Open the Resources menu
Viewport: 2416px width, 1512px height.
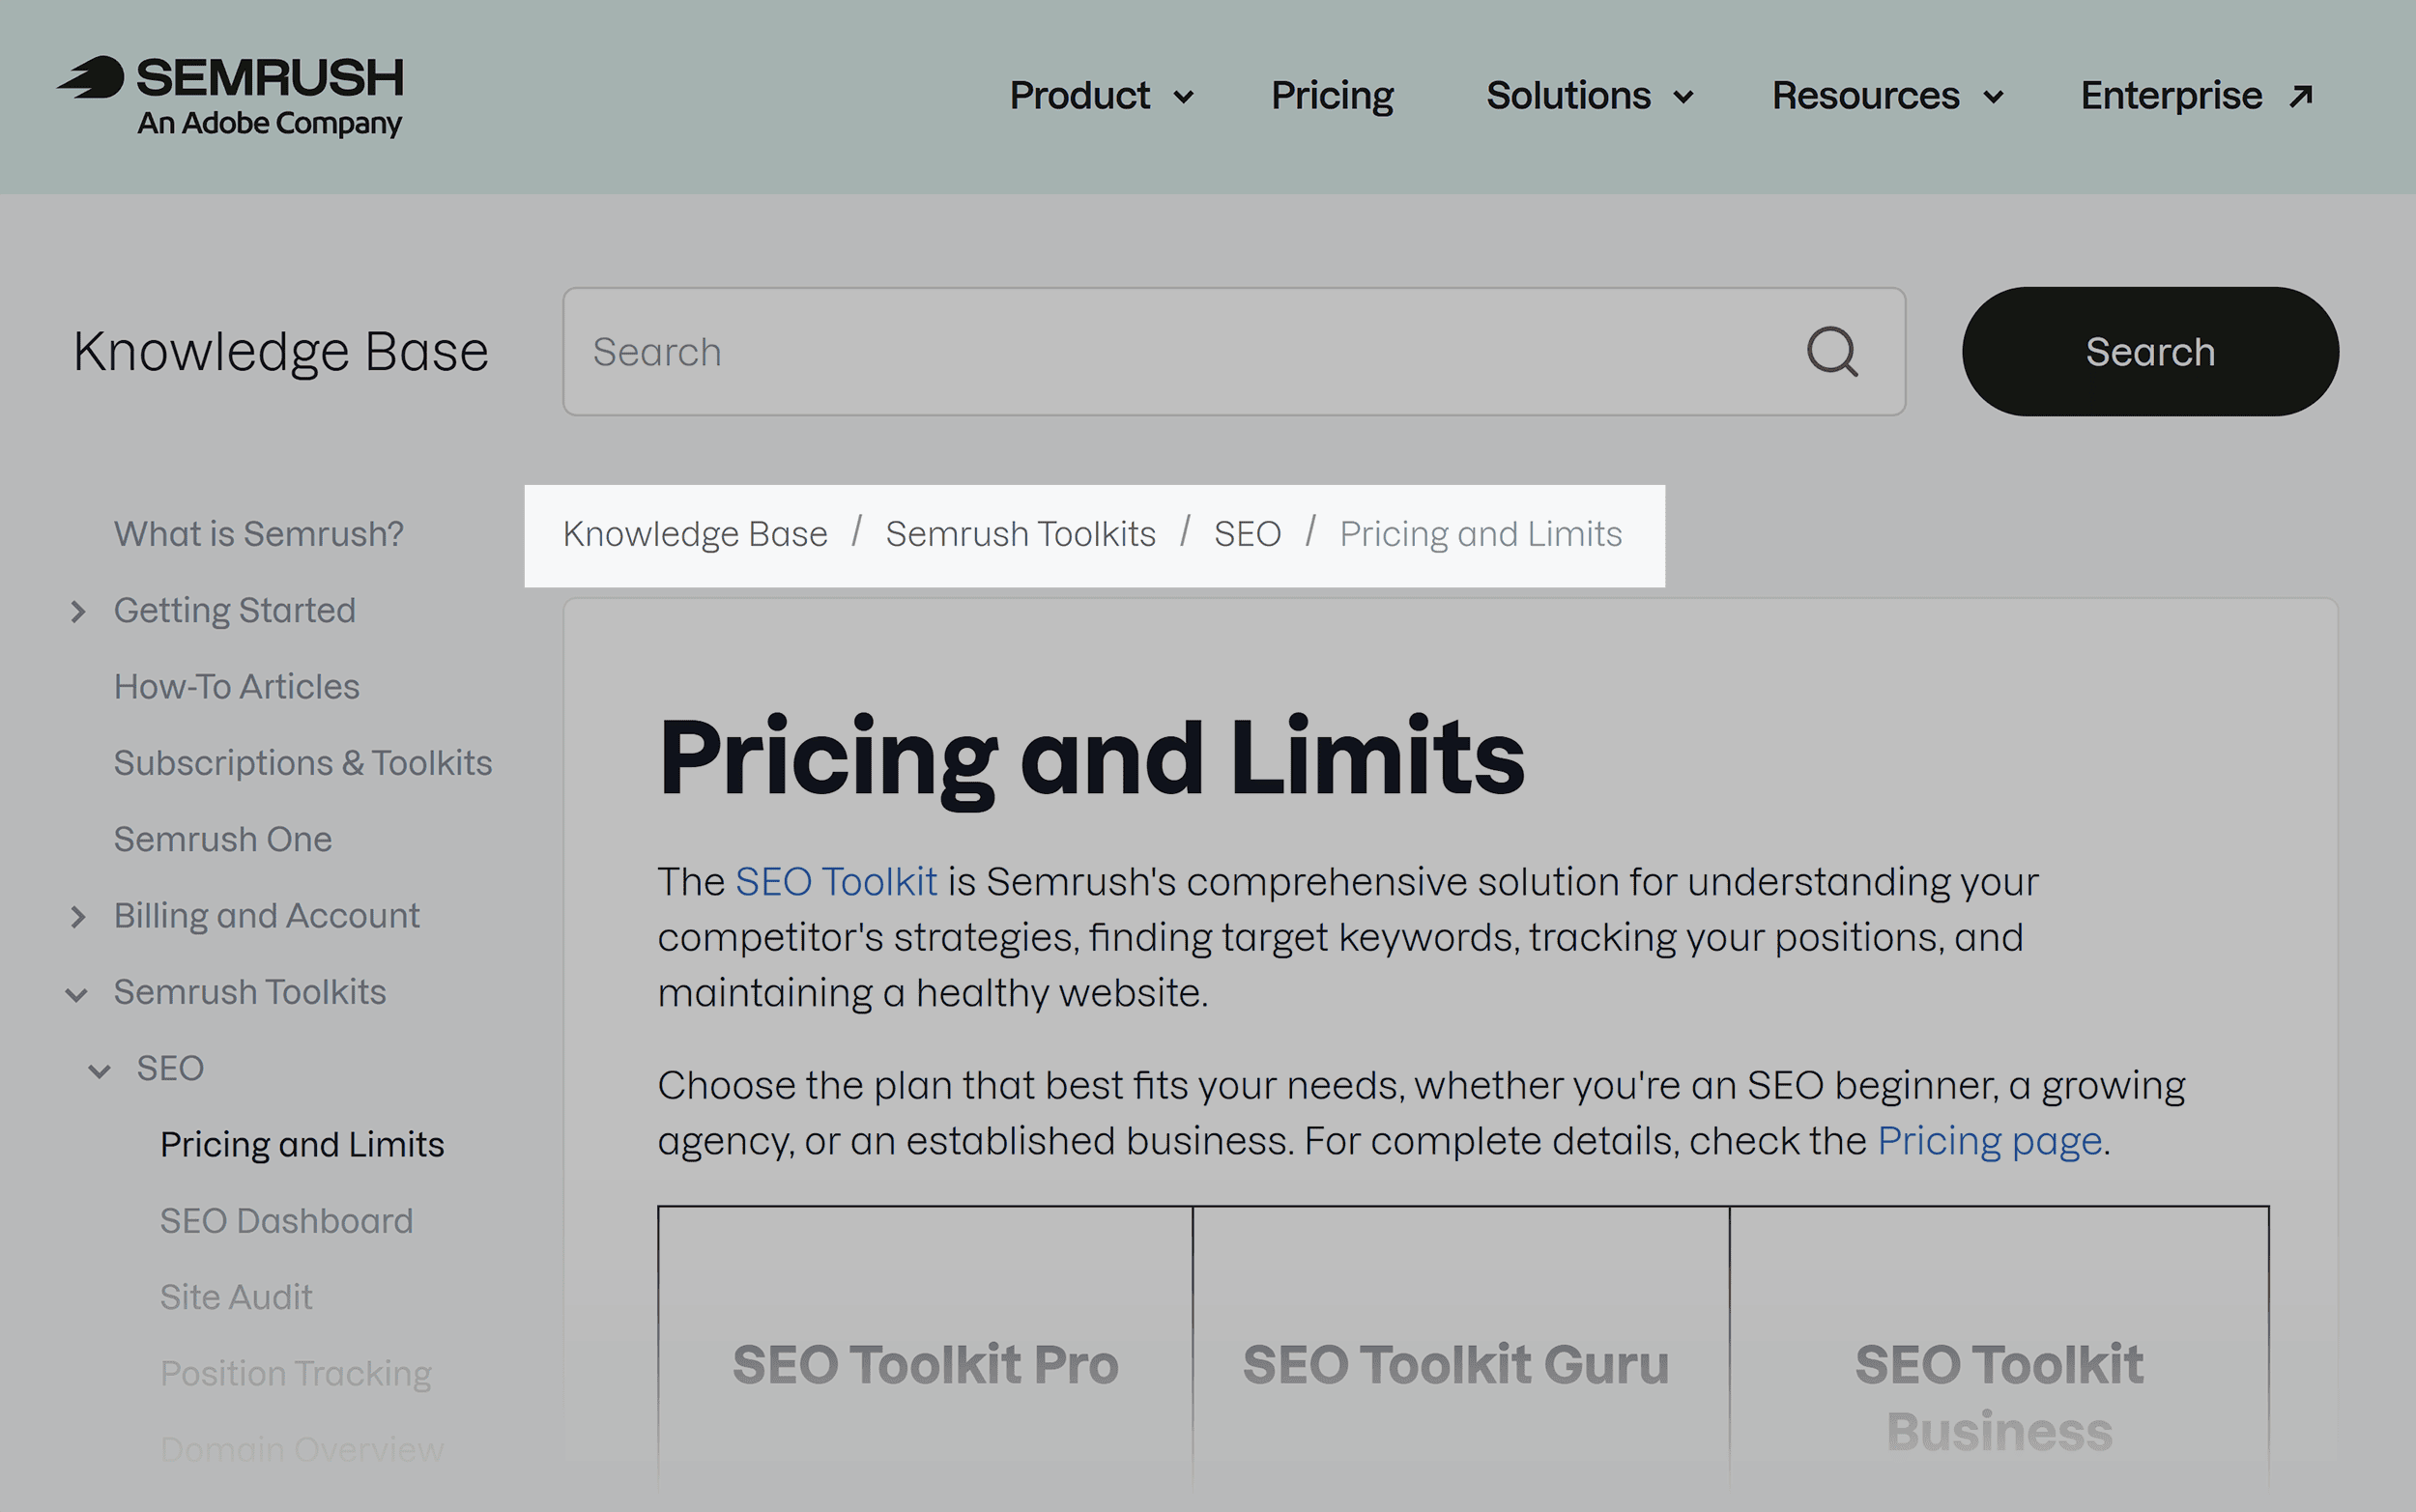pyautogui.click(x=1865, y=96)
